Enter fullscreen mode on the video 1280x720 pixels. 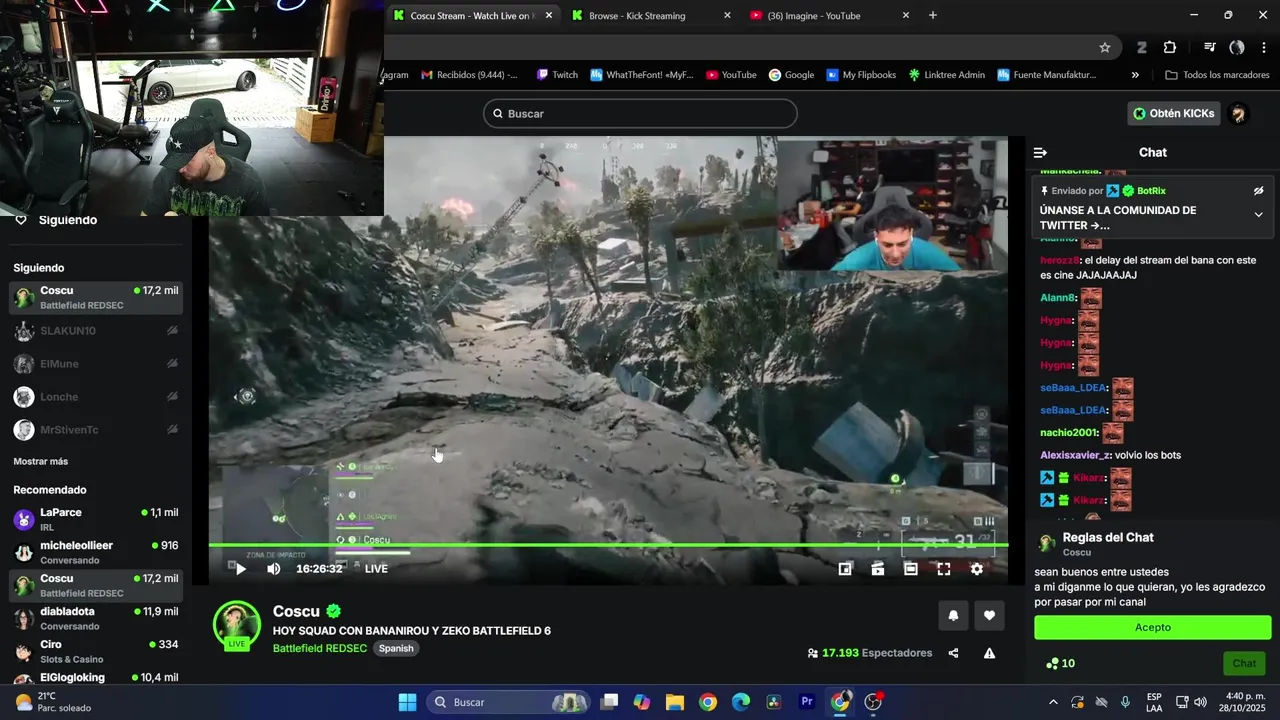[x=944, y=569]
